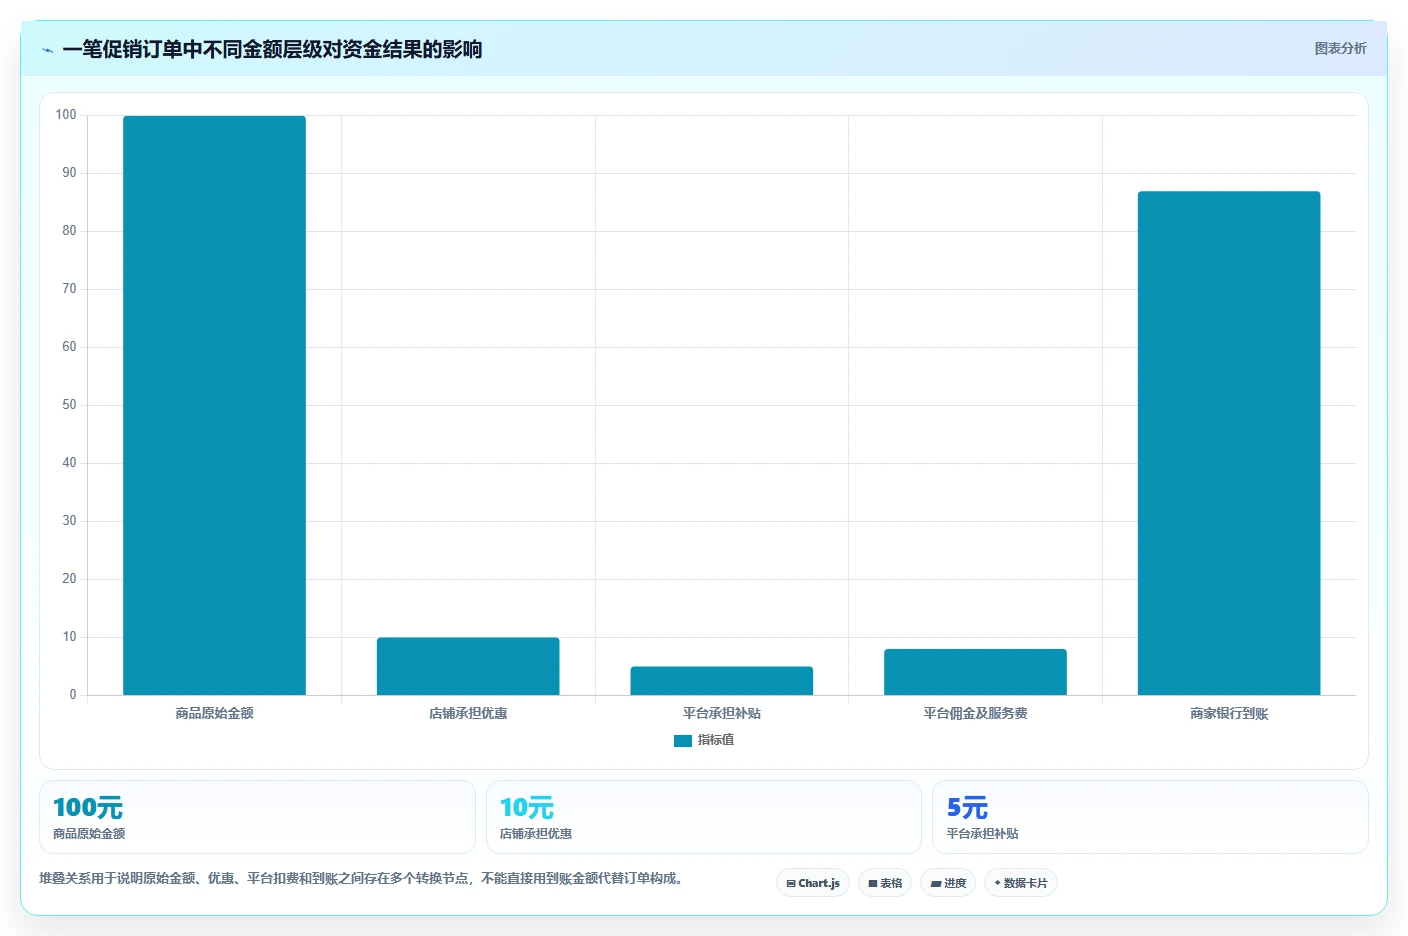Viewport: 1408px width, 936px height.
Task: Click the icon inside the 进度 chip
Action: [x=936, y=884]
